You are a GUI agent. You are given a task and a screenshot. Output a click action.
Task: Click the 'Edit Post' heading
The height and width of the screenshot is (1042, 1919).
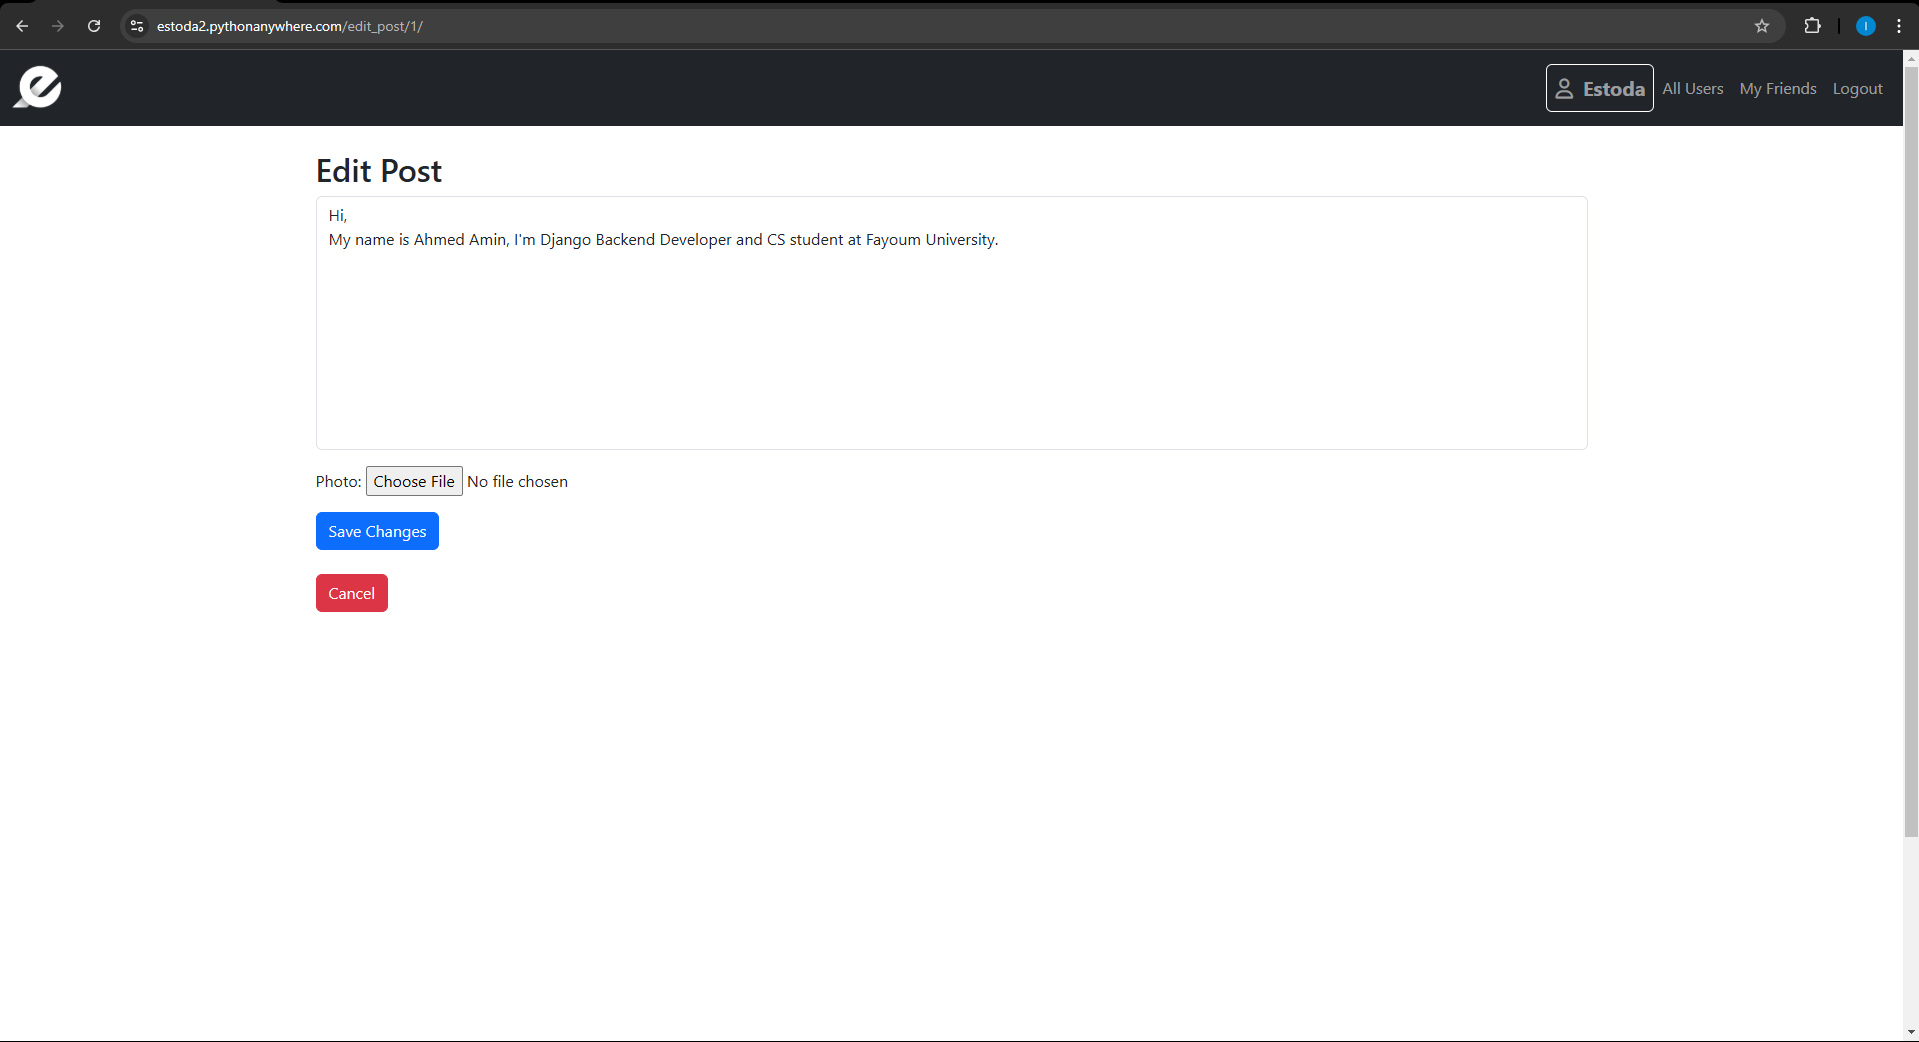378,171
